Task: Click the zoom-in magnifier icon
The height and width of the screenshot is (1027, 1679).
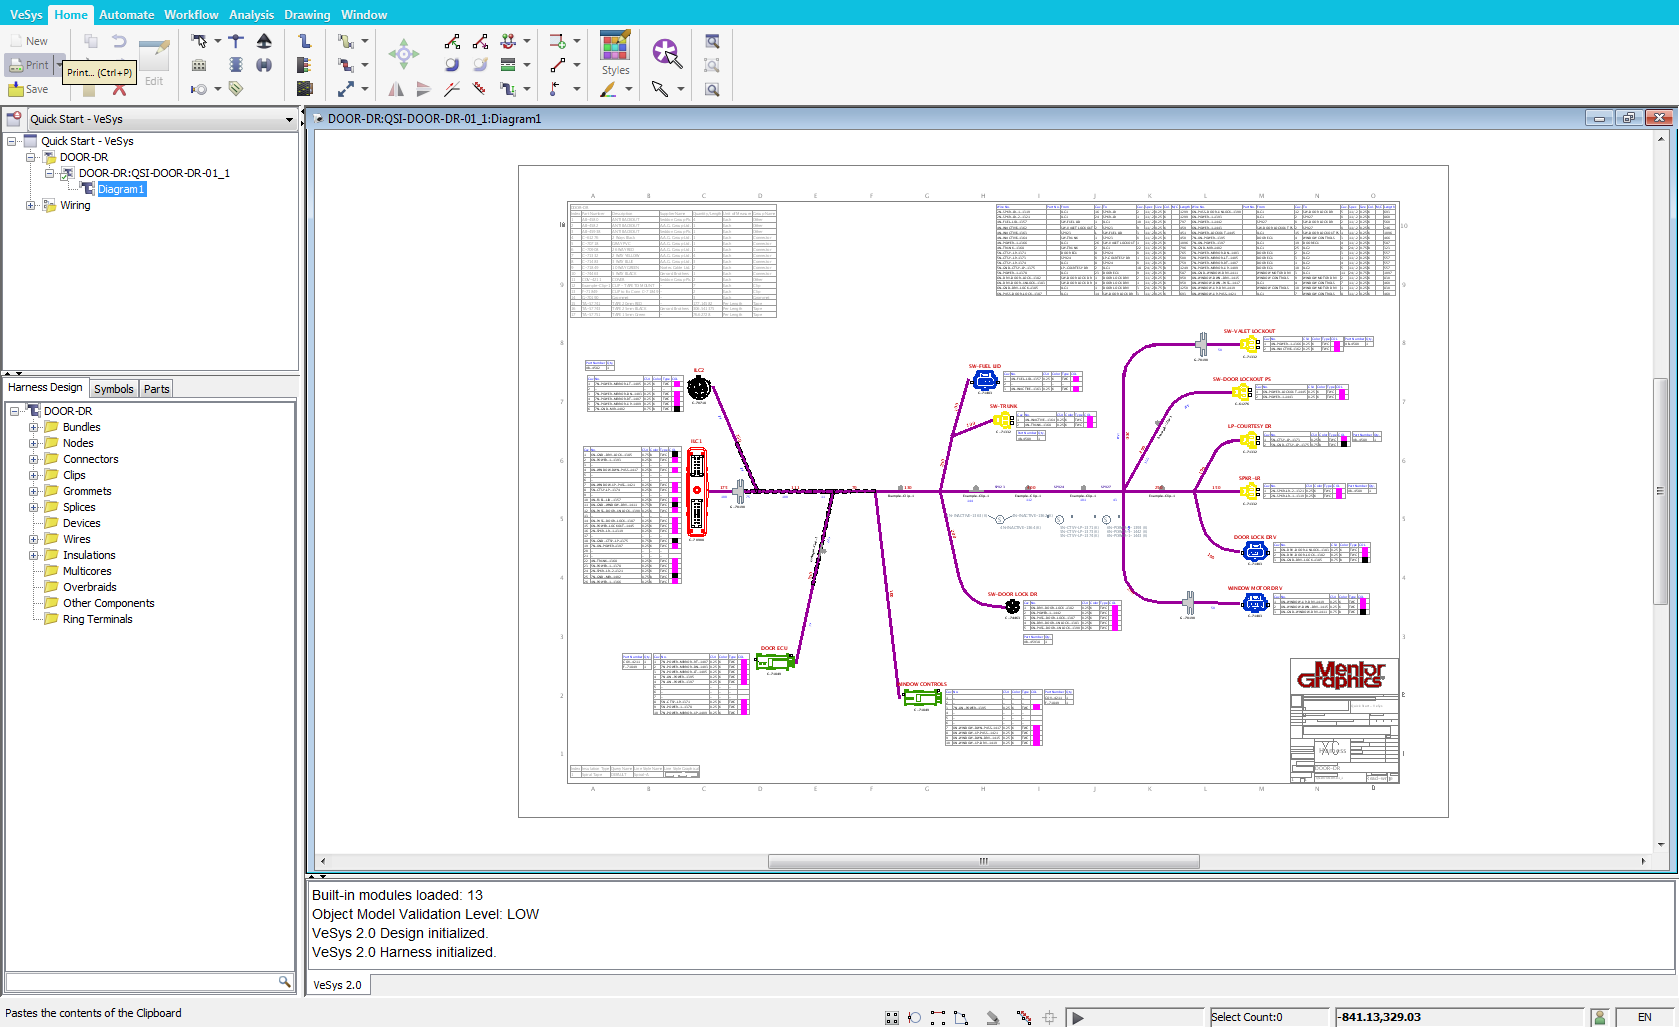Action: (712, 43)
